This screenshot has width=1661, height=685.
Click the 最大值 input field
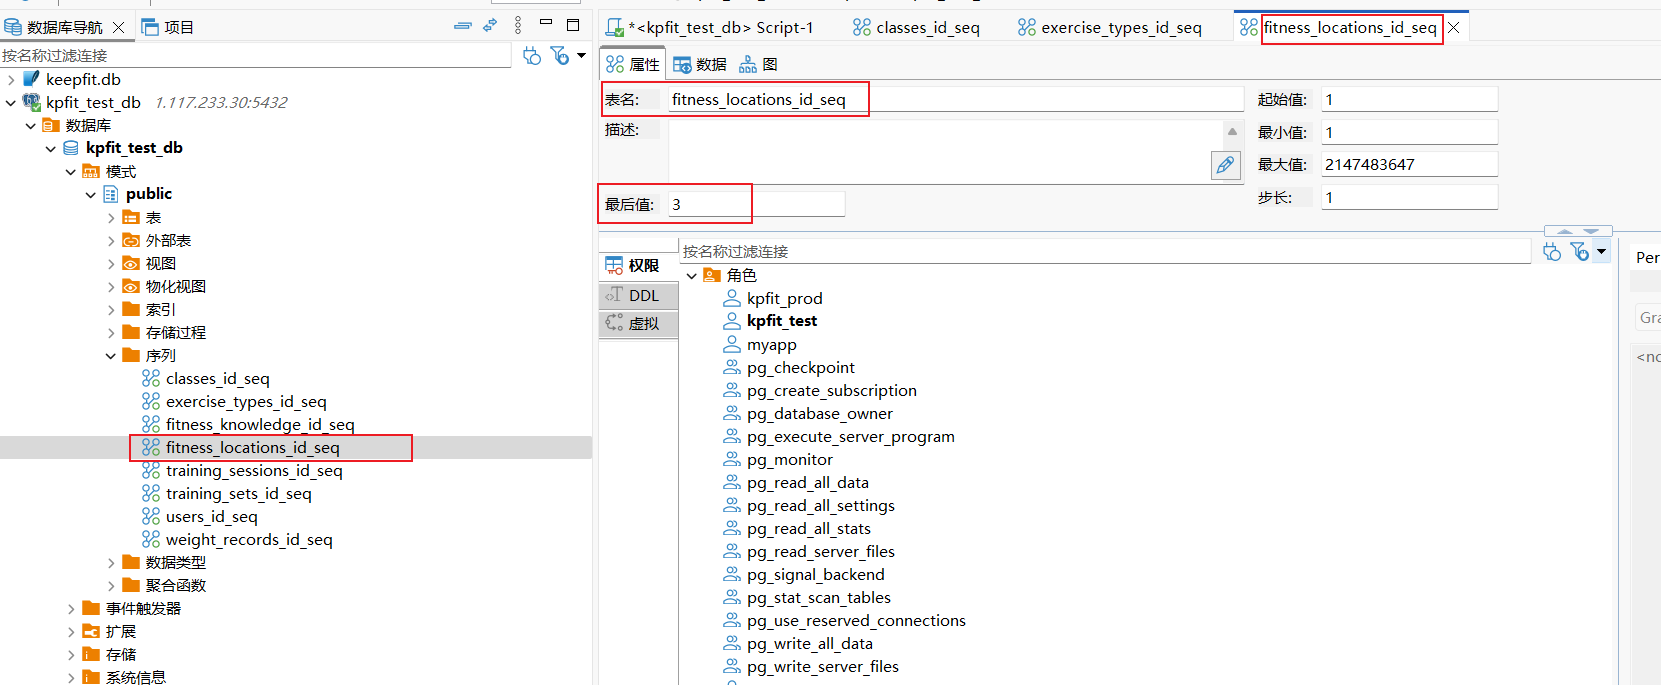click(x=1409, y=165)
